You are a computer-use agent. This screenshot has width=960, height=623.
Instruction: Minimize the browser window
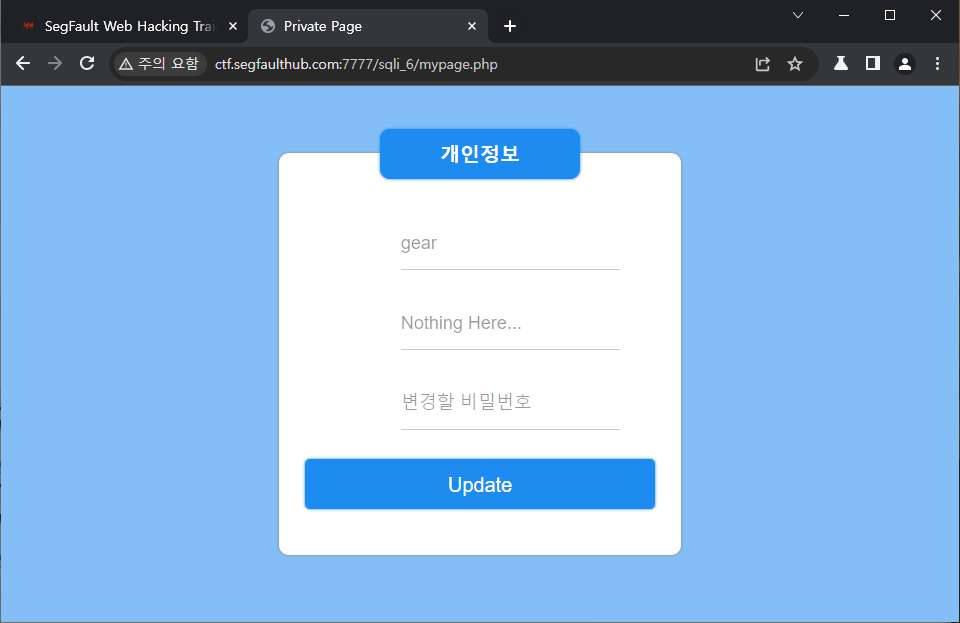[x=844, y=15]
